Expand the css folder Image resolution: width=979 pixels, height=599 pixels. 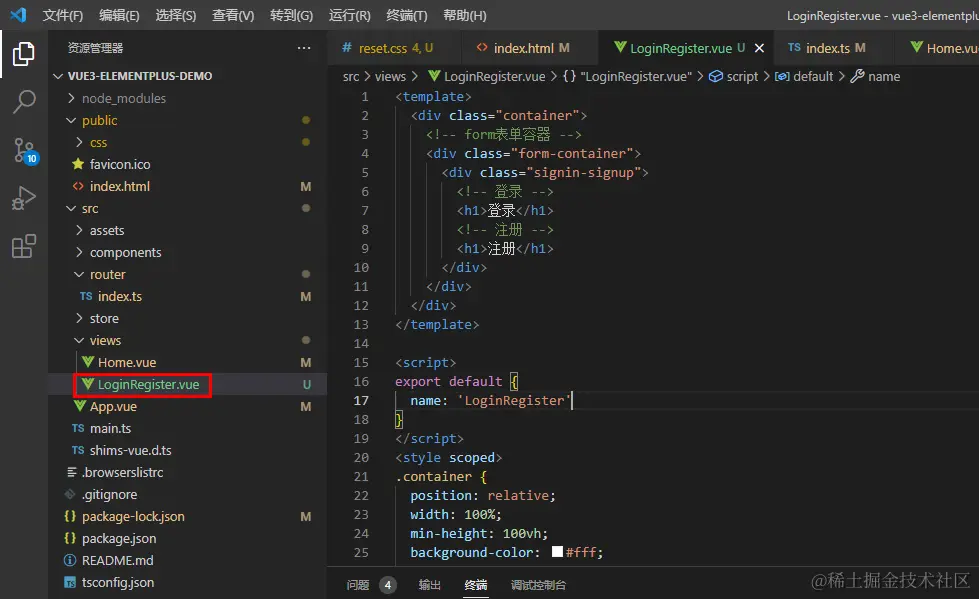click(79, 142)
